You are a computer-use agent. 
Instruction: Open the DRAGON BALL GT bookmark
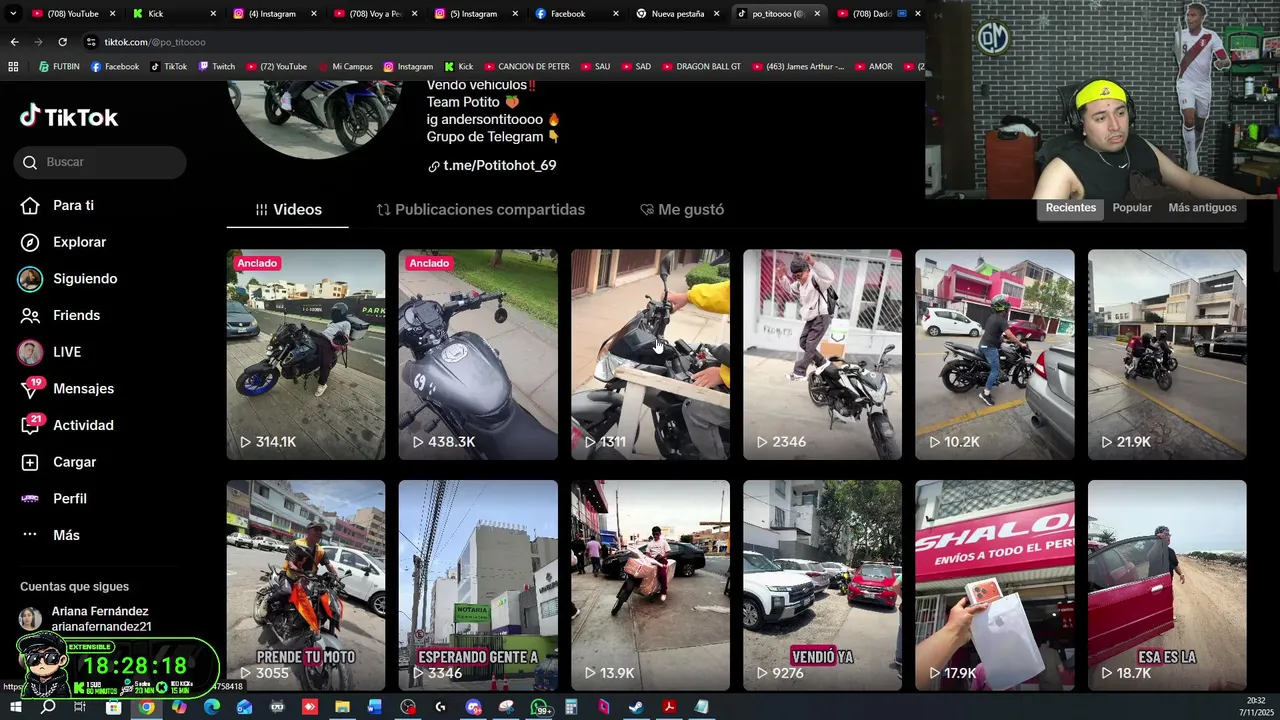click(x=701, y=67)
